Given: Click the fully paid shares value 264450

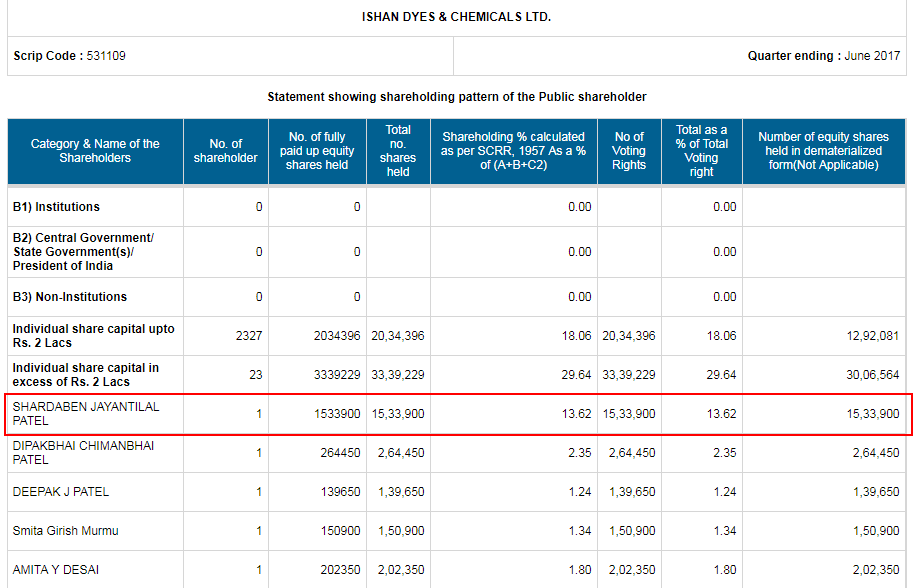Looking at the screenshot, I should click(x=340, y=453).
